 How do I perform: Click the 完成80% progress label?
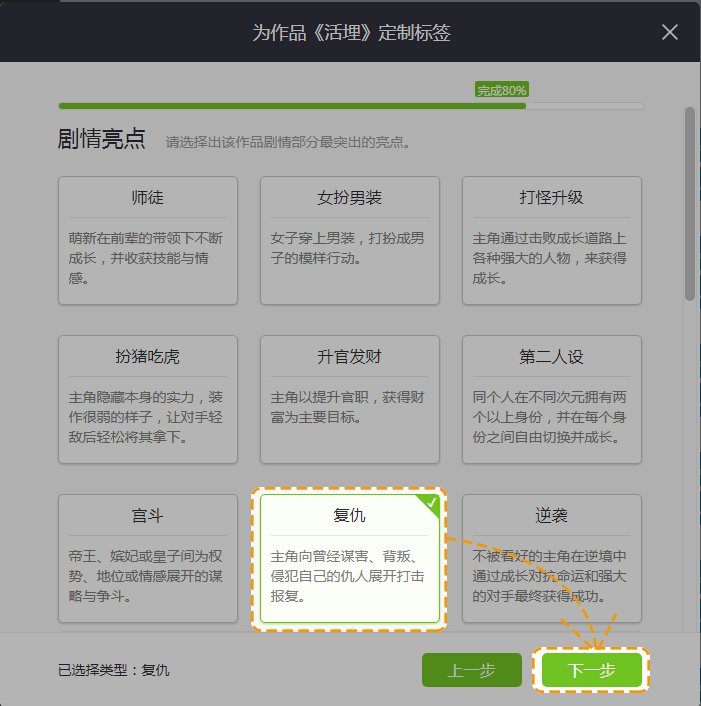pyautogui.click(x=501, y=90)
